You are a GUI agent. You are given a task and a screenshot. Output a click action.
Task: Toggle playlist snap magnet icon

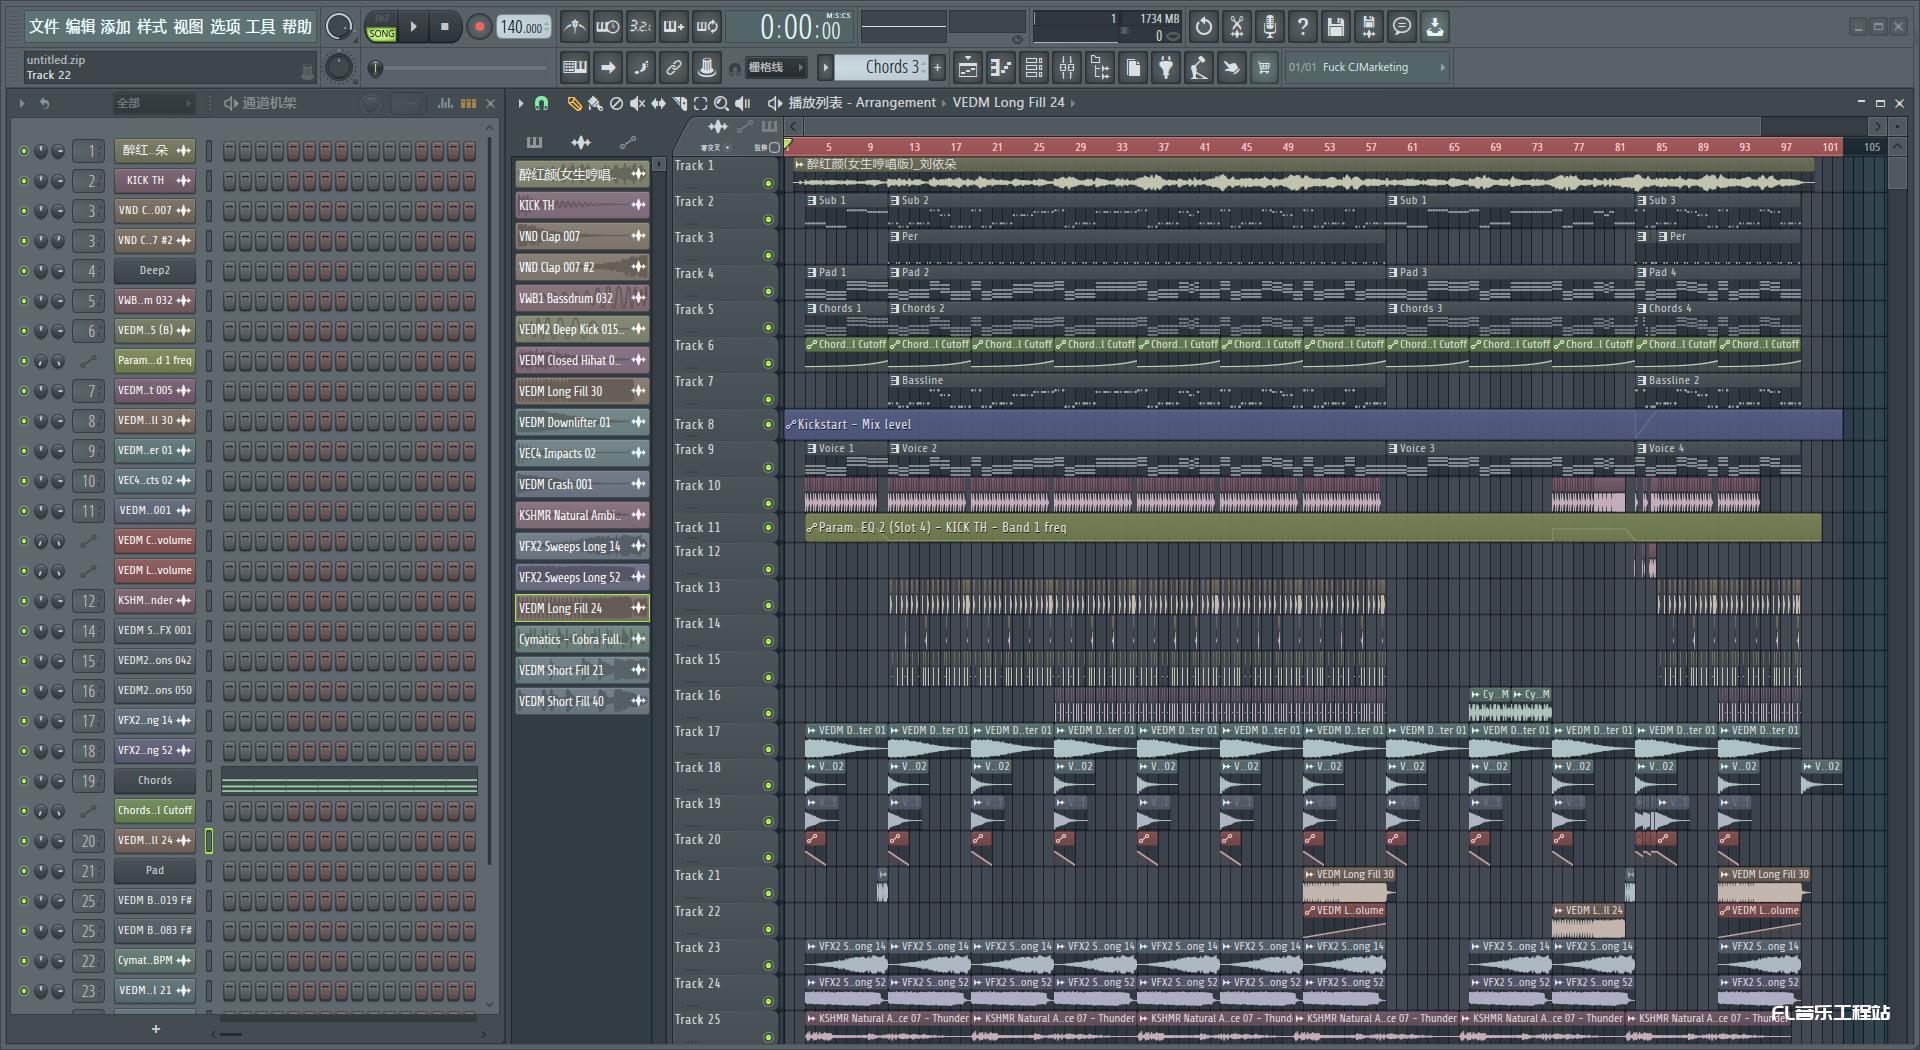click(x=541, y=103)
